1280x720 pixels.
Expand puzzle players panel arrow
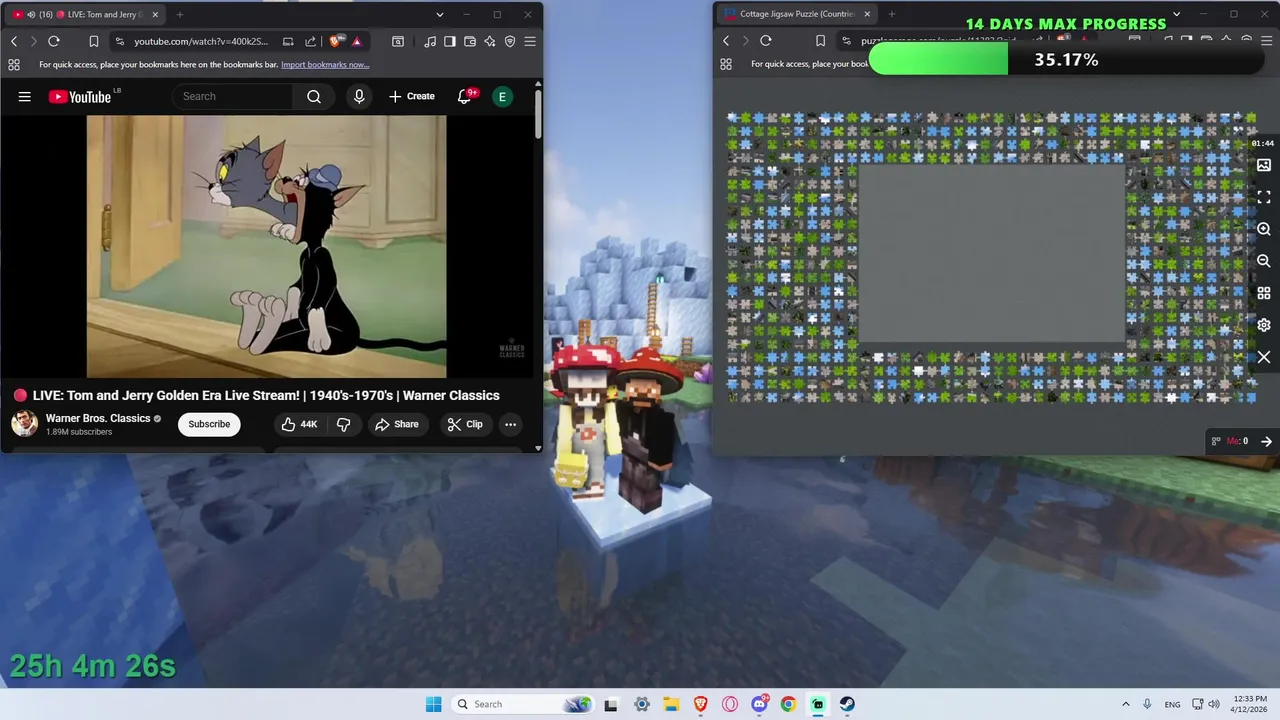[1266, 441]
